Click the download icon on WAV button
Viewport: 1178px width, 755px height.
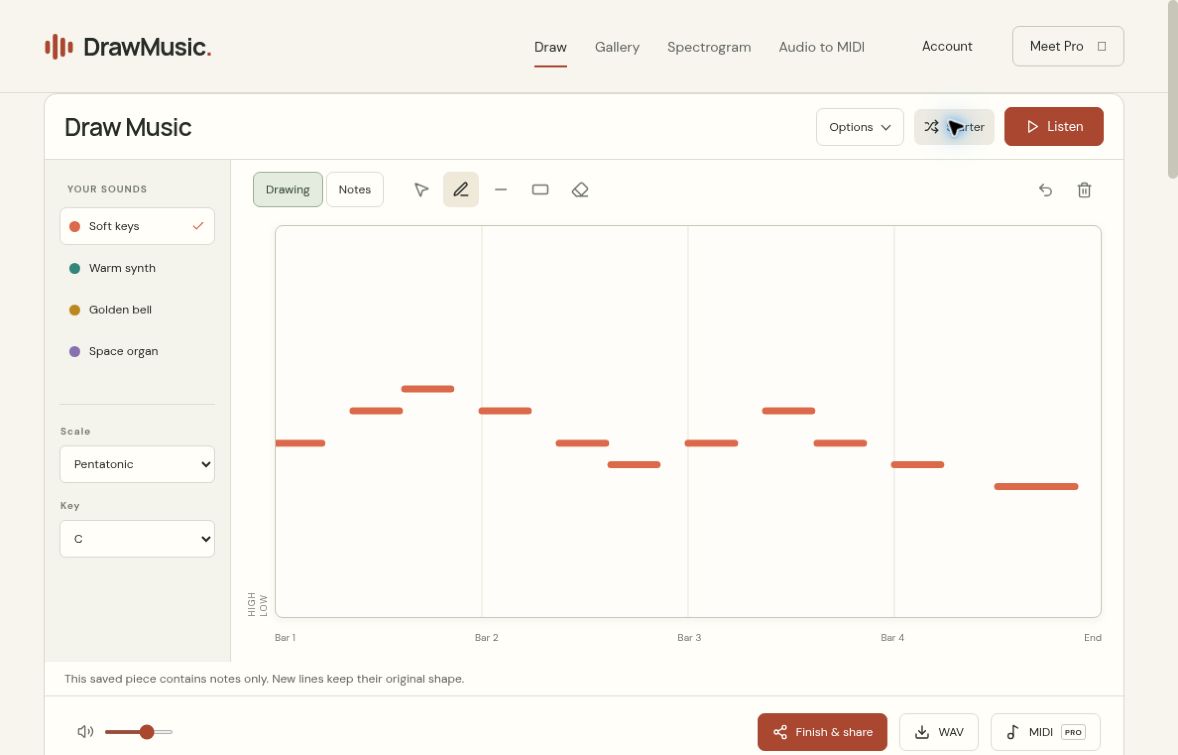[x=922, y=732]
